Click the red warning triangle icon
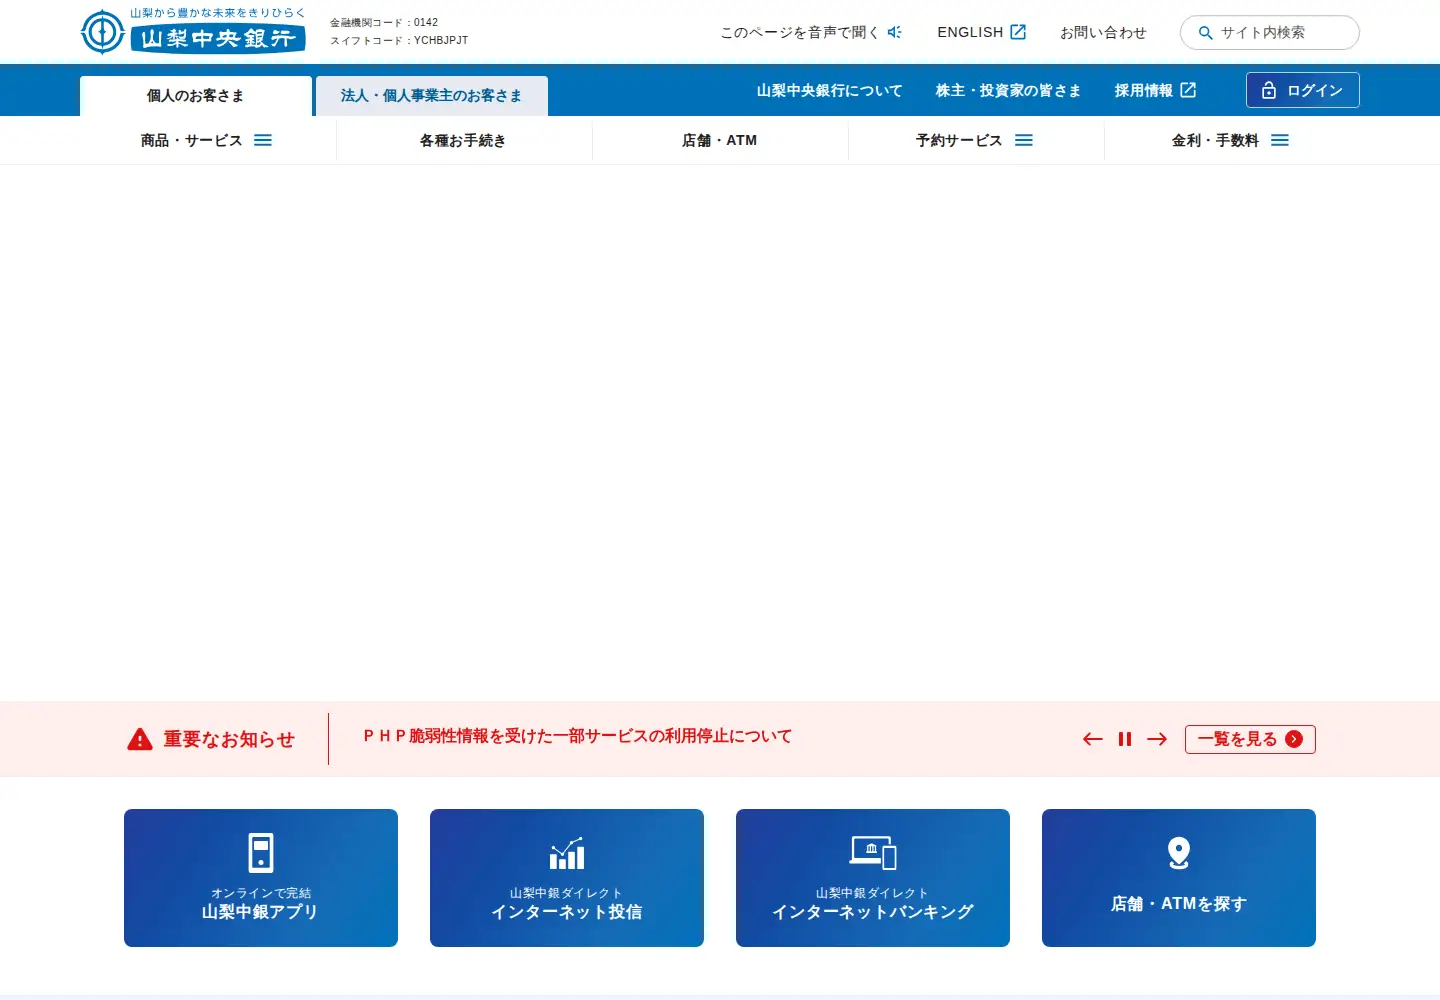The width and height of the screenshot is (1440, 1000). (x=140, y=739)
